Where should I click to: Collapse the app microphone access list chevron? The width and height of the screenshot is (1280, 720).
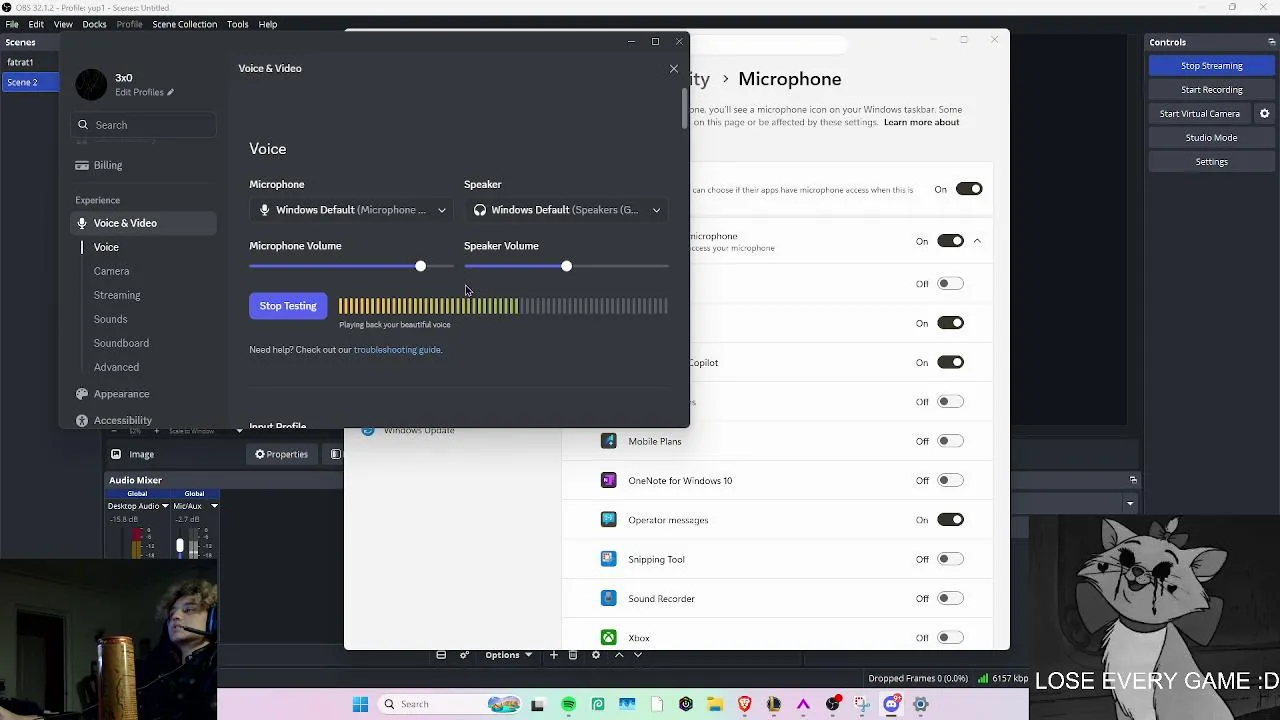coord(977,241)
